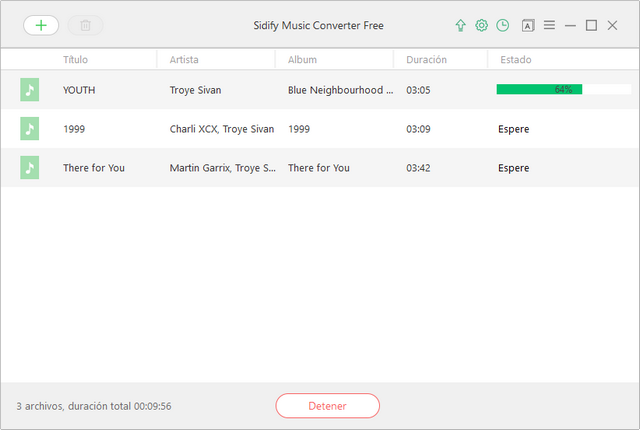This screenshot has height=430, width=640.
Task: Click the green plus add-music button
Action: coord(41,25)
